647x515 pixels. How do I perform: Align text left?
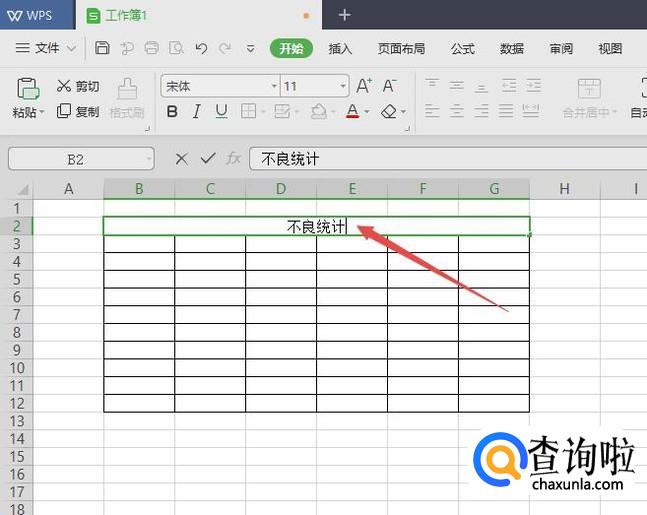click(x=432, y=111)
